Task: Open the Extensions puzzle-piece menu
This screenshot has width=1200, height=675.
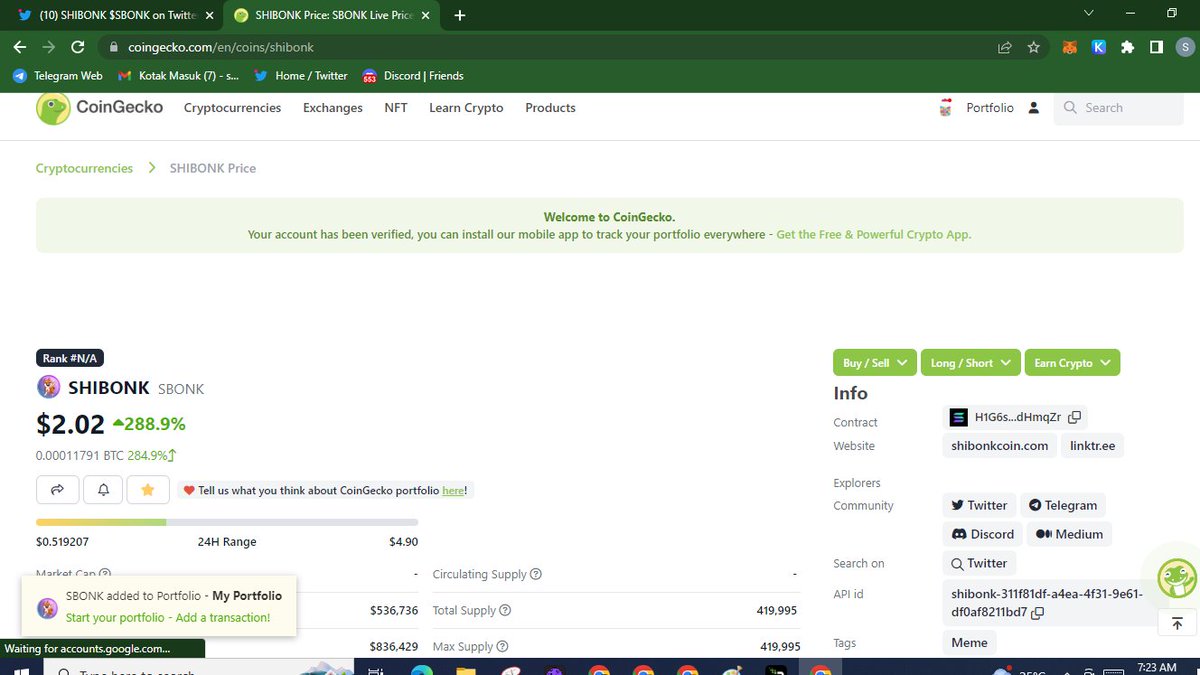Action: (1128, 47)
